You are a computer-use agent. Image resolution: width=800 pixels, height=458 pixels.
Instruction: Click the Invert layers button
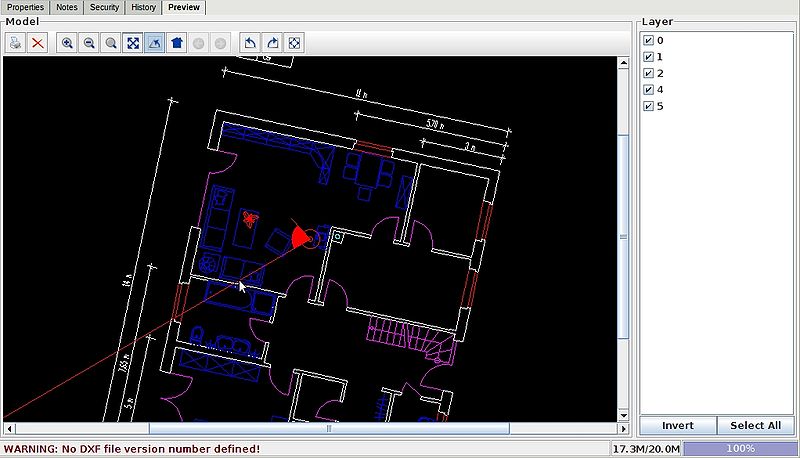coord(678,425)
